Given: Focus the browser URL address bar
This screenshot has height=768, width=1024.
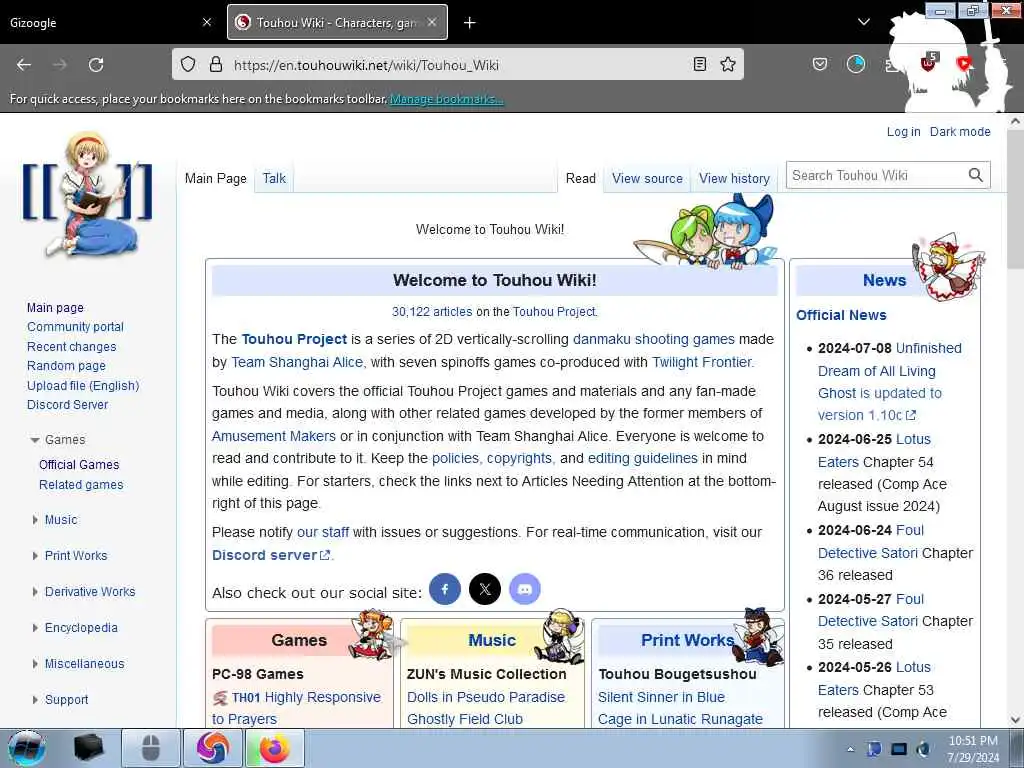Looking at the screenshot, I should [x=460, y=65].
